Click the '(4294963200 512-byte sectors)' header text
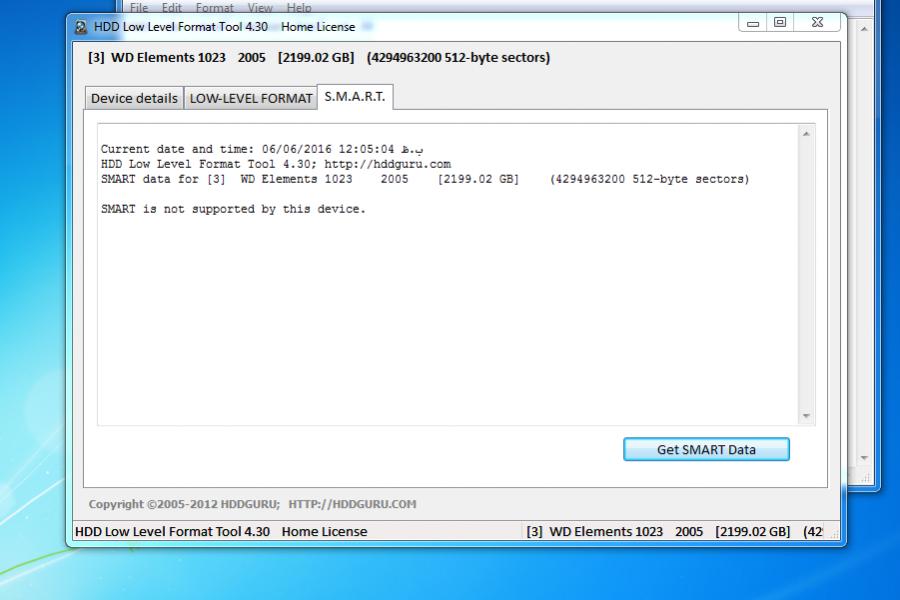The image size is (900, 600). pos(458,57)
